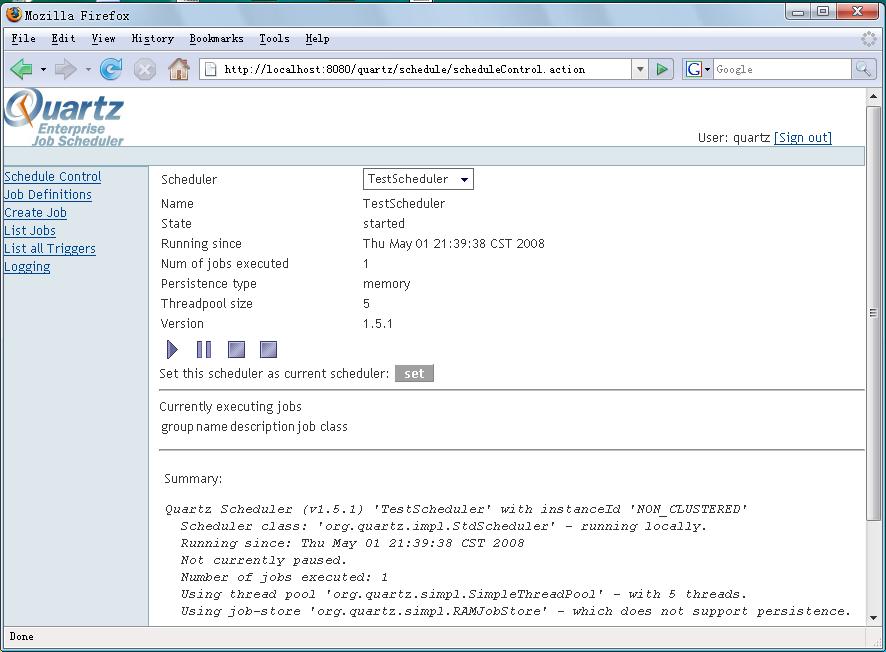Open the Tools menu

pos(274,38)
